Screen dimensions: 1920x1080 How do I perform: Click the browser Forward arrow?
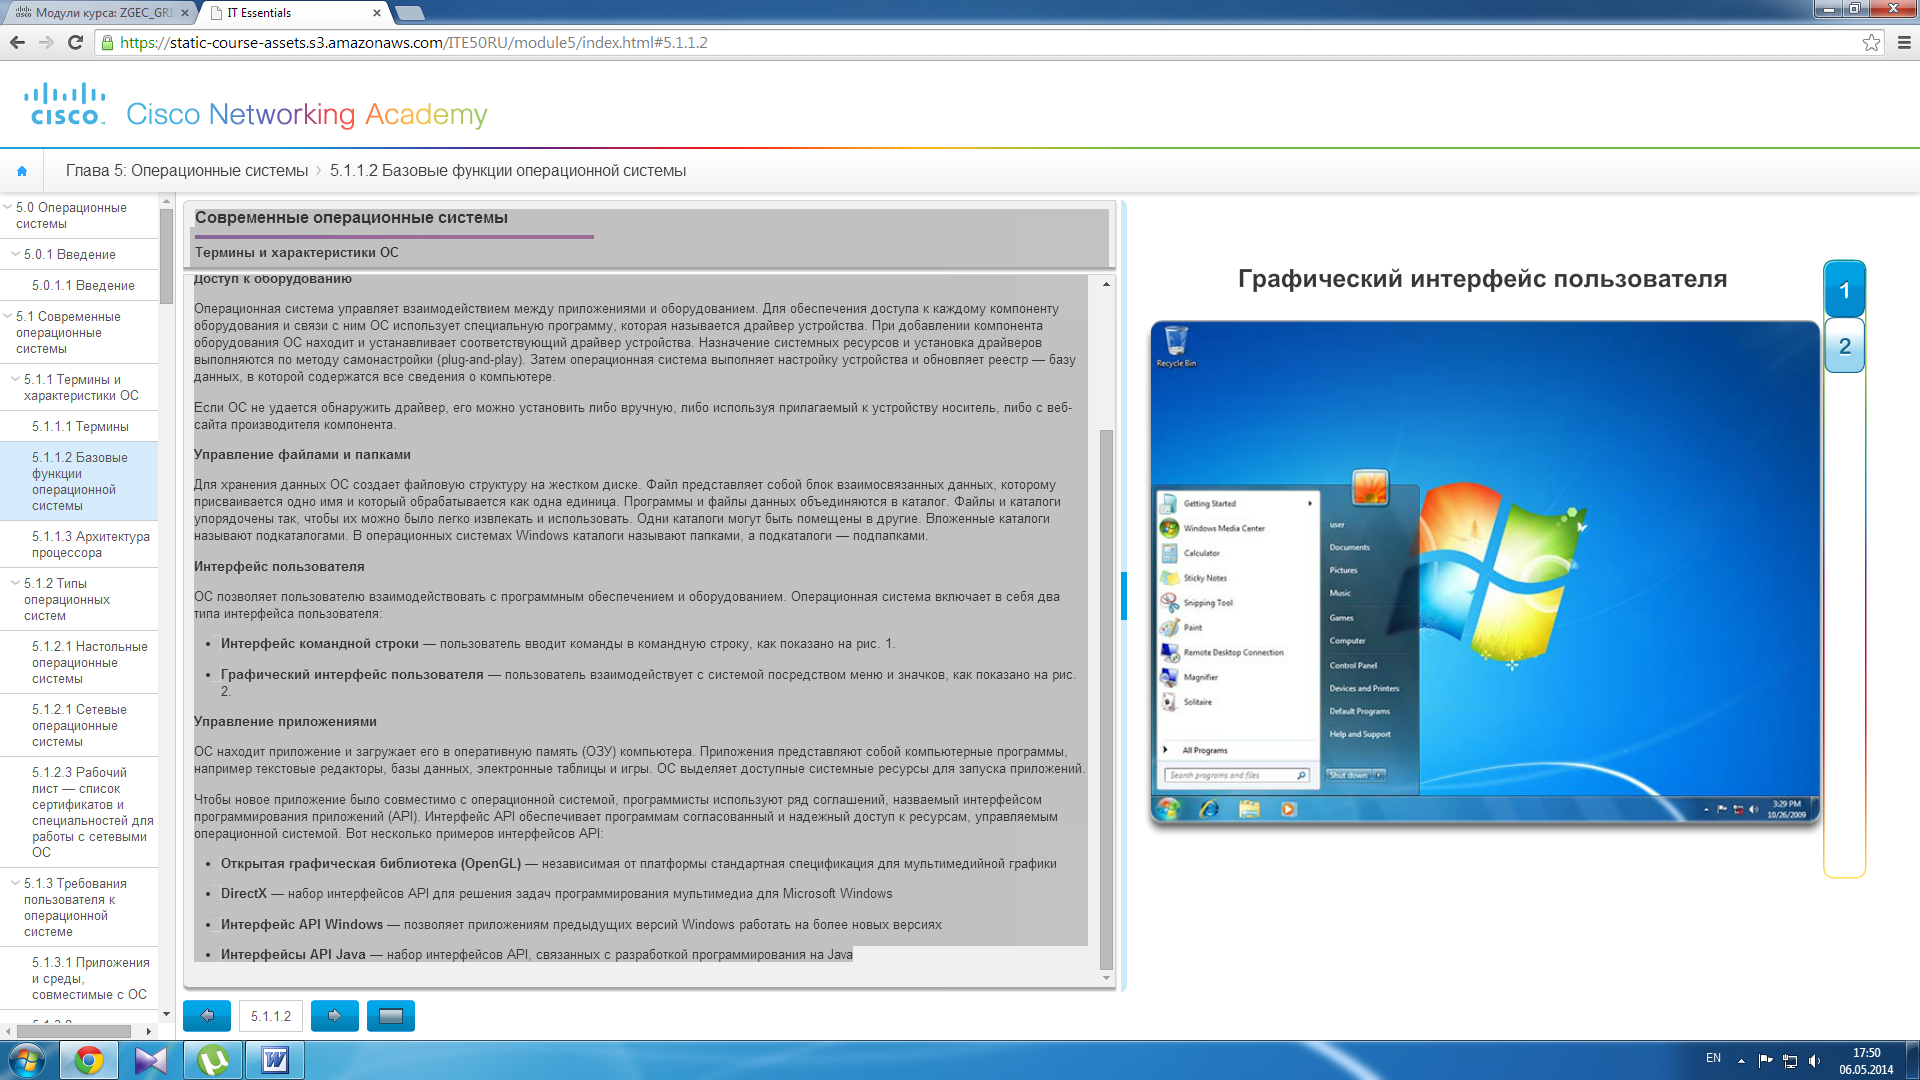coord(46,42)
